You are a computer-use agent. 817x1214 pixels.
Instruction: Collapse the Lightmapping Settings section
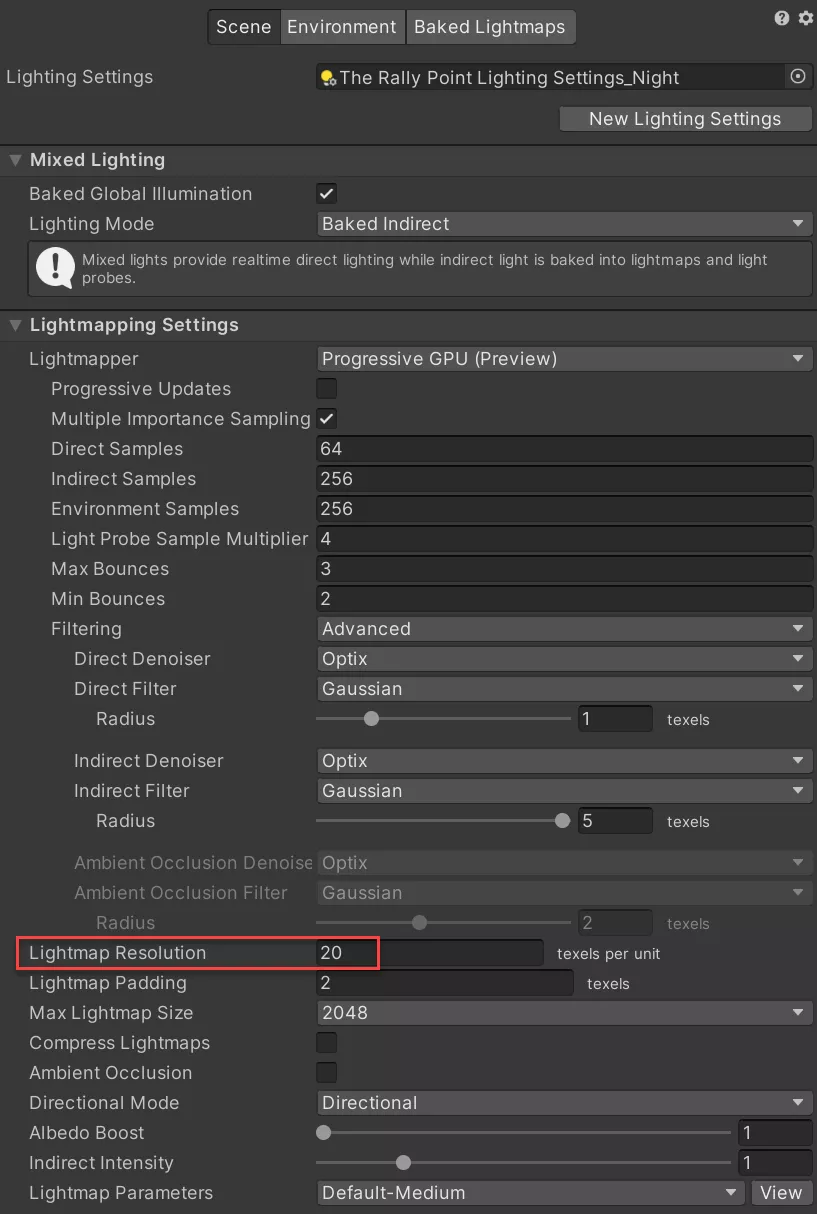coord(16,325)
